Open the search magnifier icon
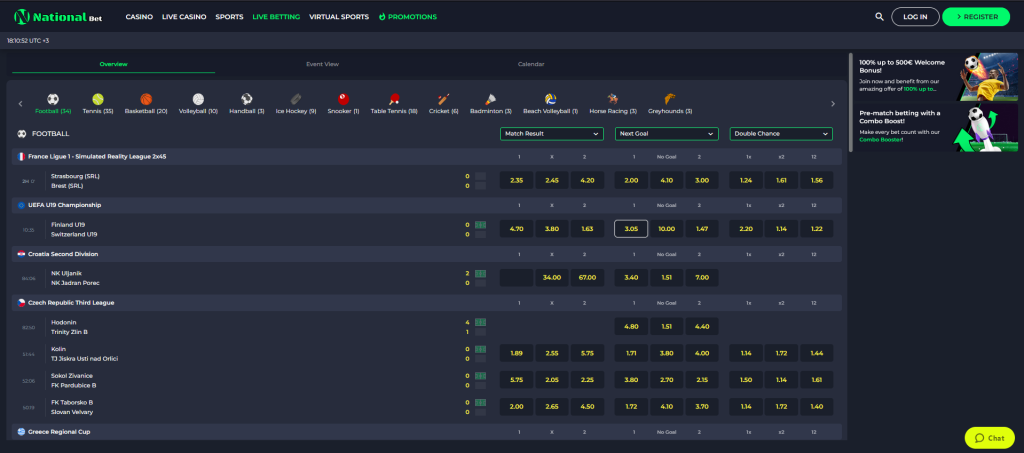1024x453 pixels. [879, 17]
